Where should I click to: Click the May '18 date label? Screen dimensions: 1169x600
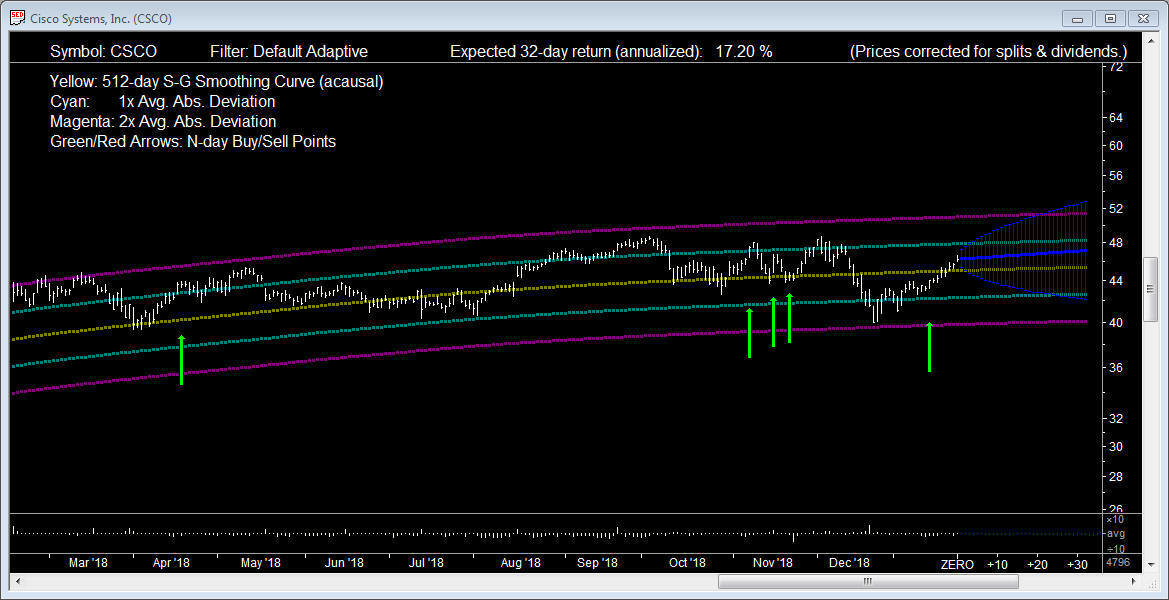(x=260, y=563)
